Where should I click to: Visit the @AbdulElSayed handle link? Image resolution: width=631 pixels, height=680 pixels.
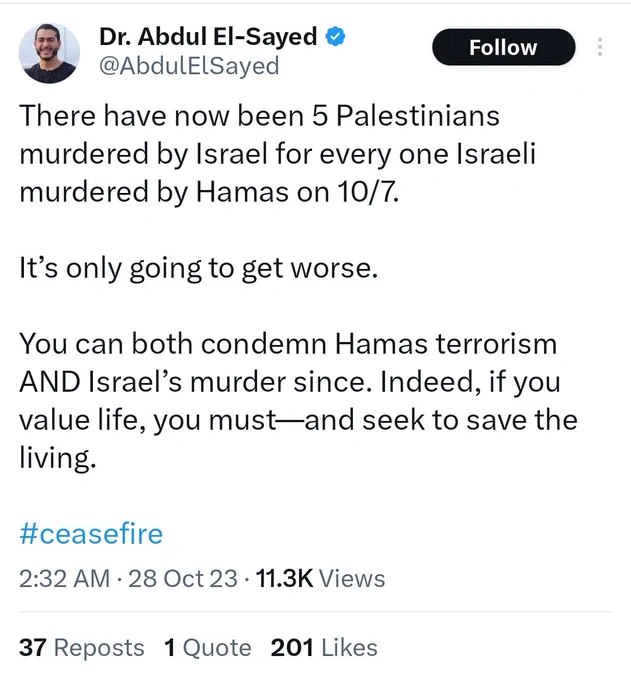tap(189, 66)
